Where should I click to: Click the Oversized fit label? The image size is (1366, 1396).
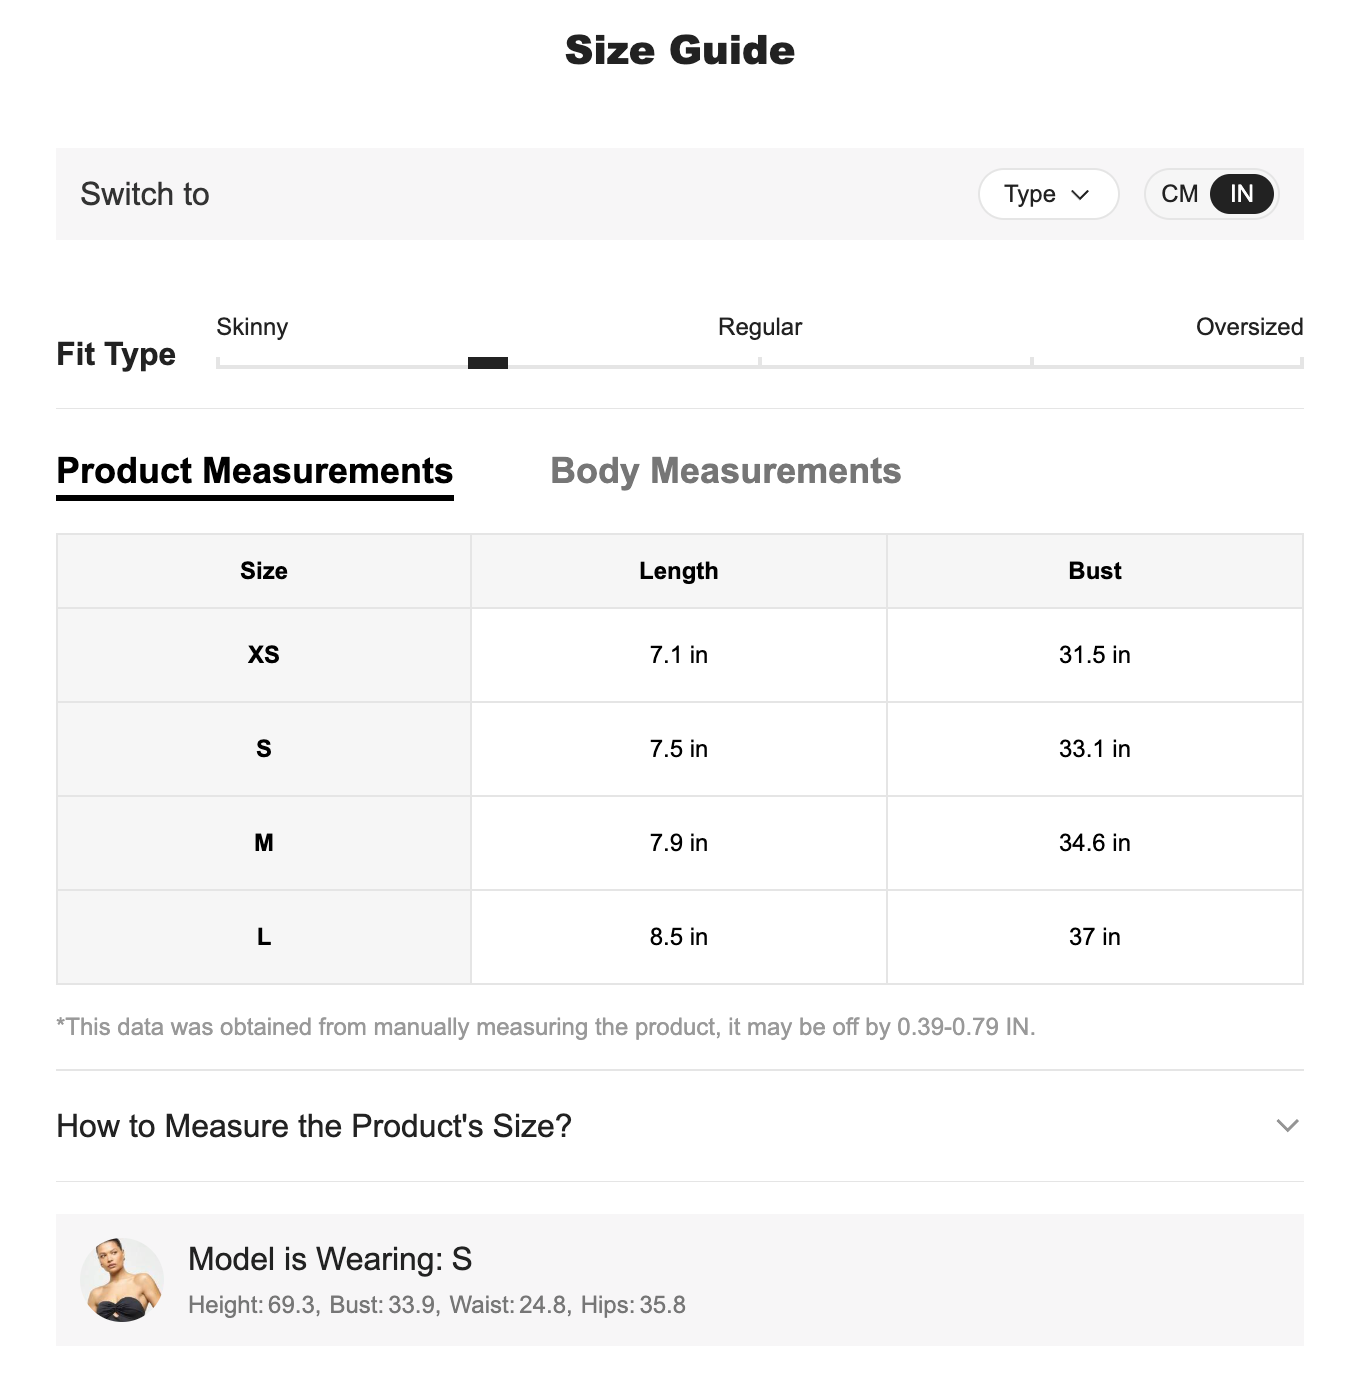[1250, 327]
